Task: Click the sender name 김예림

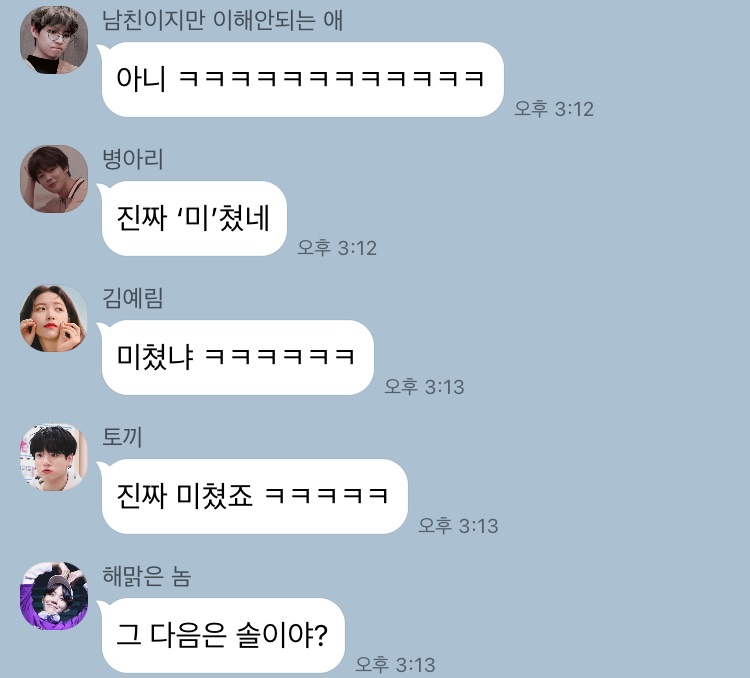Action: [133, 298]
